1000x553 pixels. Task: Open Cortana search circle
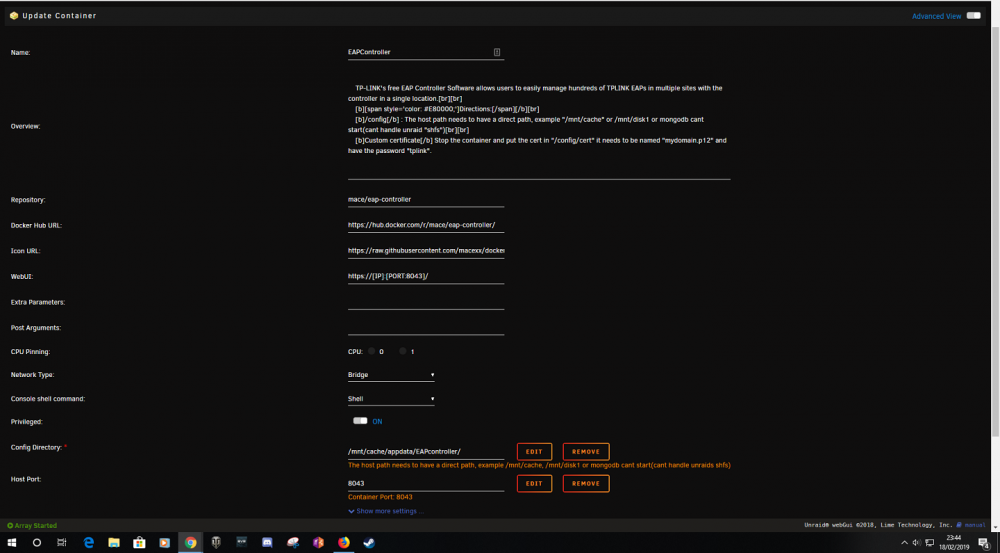point(36,543)
